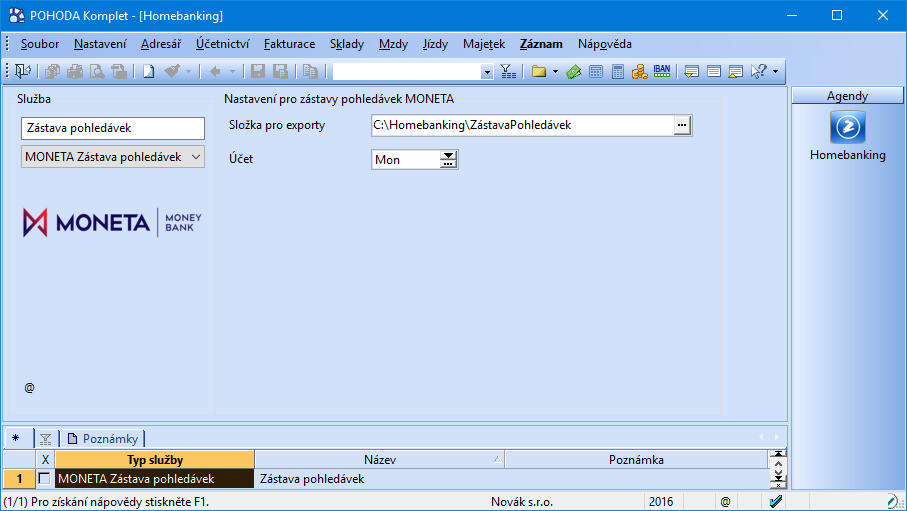The height and width of the screenshot is (511, 907).
Task: Open the Homebanking agenda icon
Action: [847, 127]
